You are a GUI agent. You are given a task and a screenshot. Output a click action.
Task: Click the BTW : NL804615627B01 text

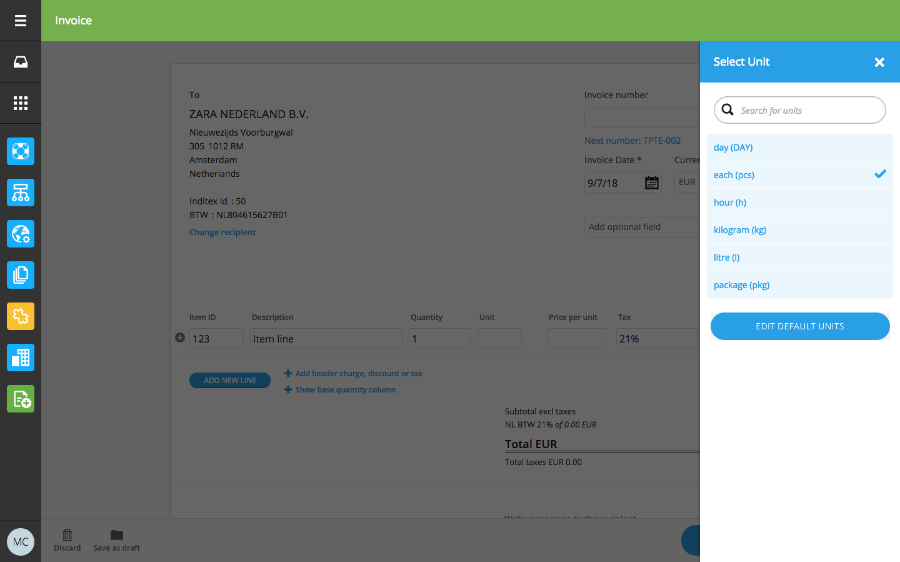(238, 215)
